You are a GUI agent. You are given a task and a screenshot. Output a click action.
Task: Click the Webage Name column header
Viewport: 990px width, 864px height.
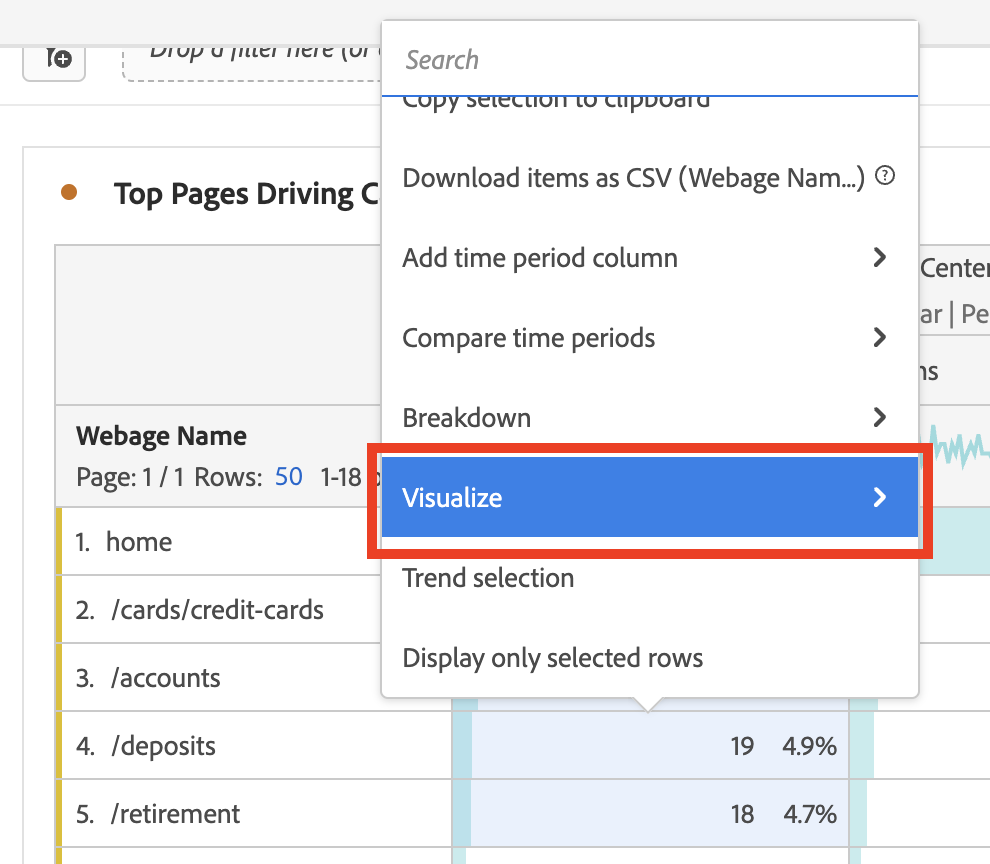[161, 436]
